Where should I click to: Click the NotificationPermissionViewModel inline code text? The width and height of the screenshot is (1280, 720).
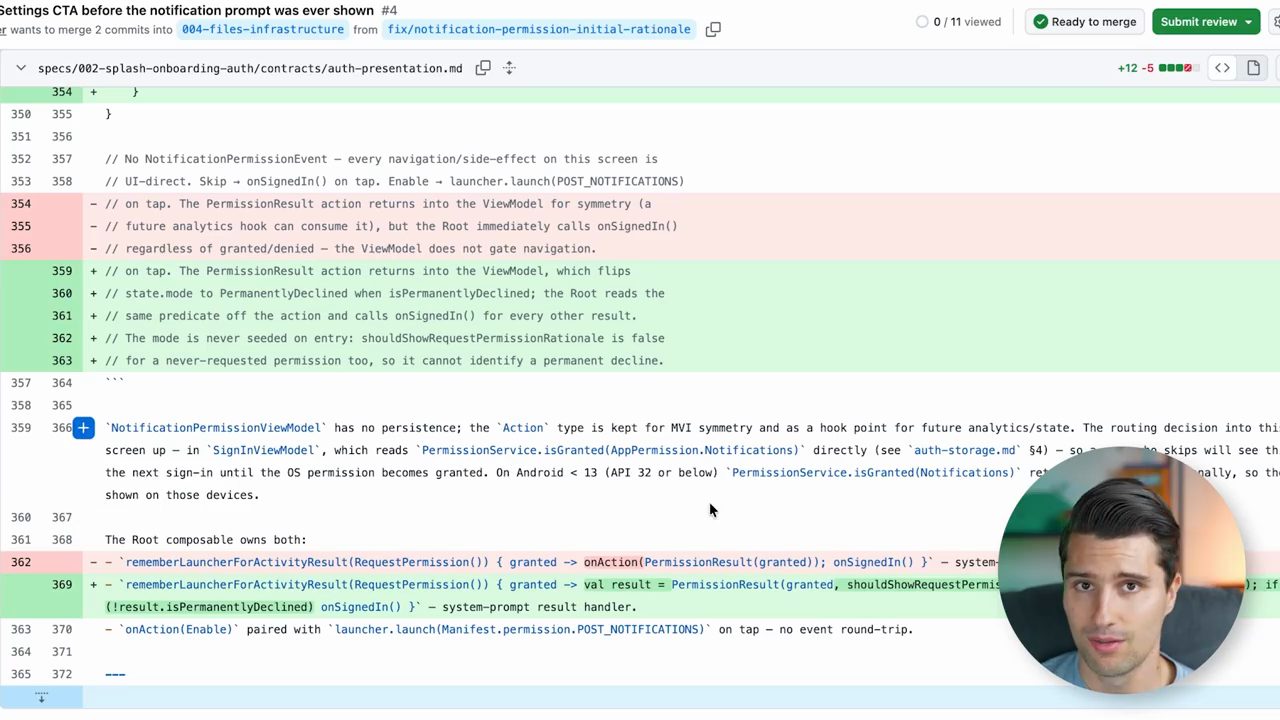coord(216,428)
